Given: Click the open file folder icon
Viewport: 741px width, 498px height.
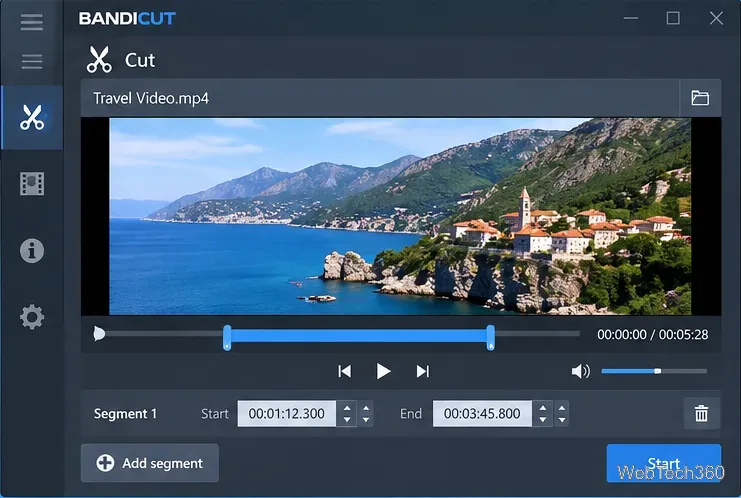Looking at the screenshot, I should (700, 98).
